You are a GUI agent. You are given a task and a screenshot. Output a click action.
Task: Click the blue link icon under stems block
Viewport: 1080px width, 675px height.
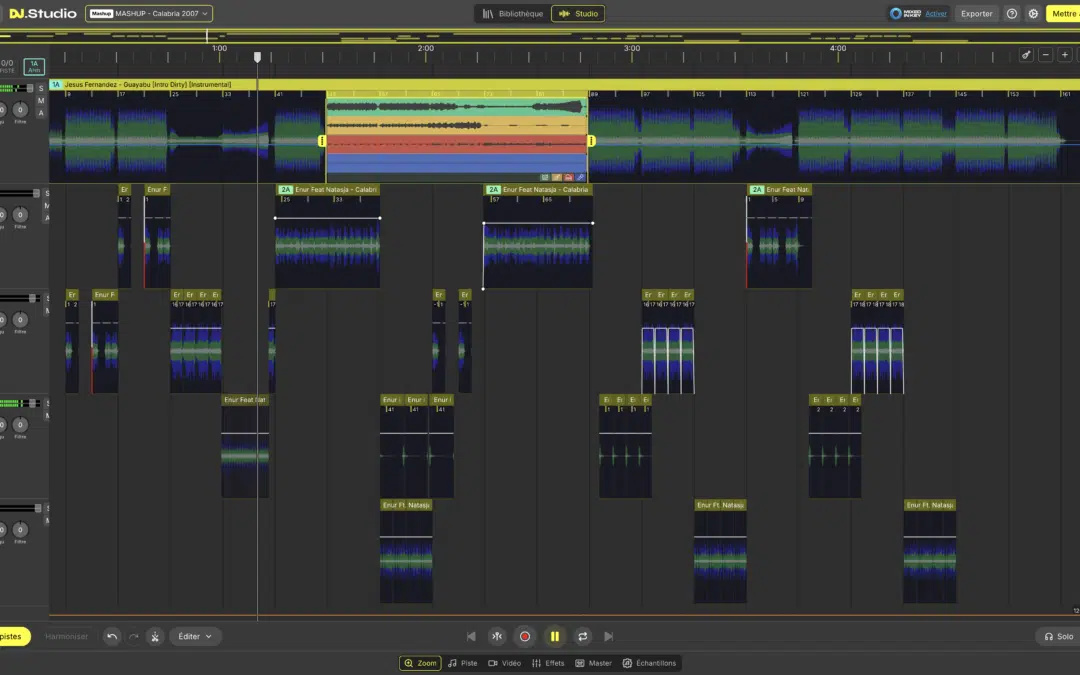(x=580, y=177)
